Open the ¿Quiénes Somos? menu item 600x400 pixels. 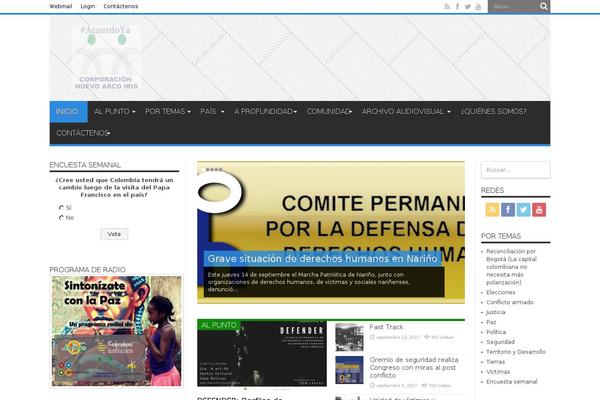coord(494,111)
